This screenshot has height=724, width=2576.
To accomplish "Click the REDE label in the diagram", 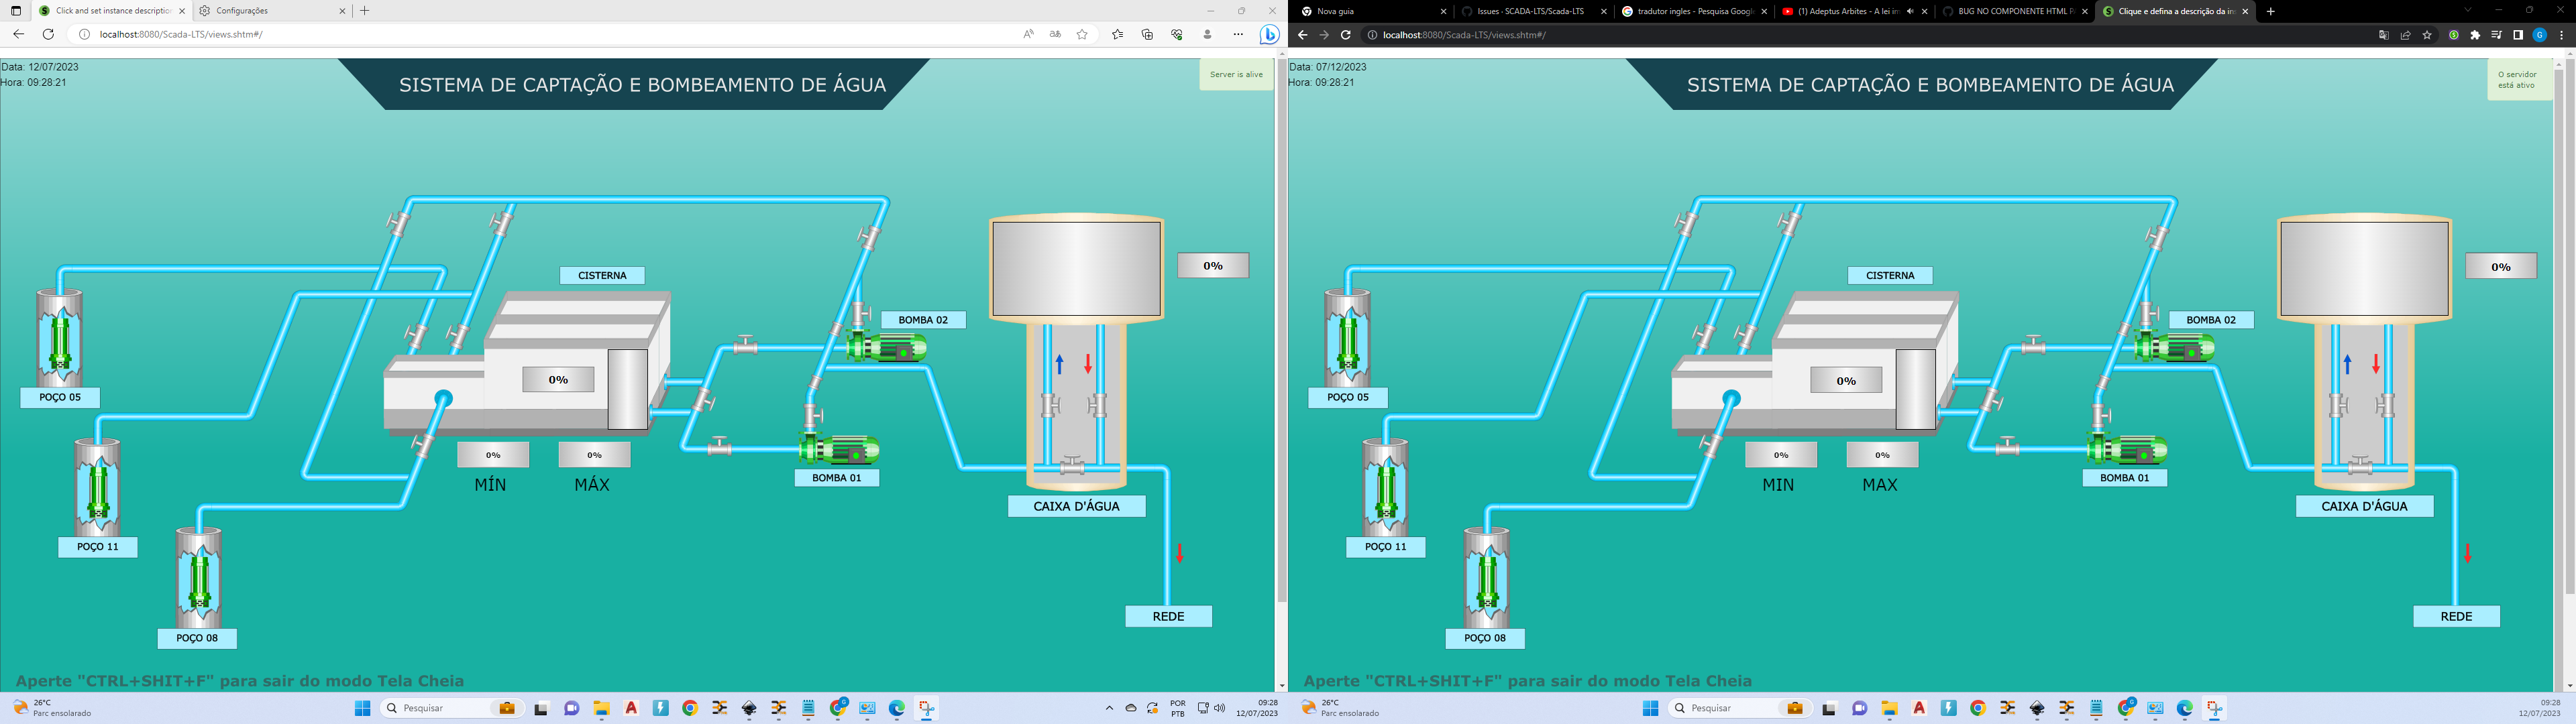I will pos(1168,616).
